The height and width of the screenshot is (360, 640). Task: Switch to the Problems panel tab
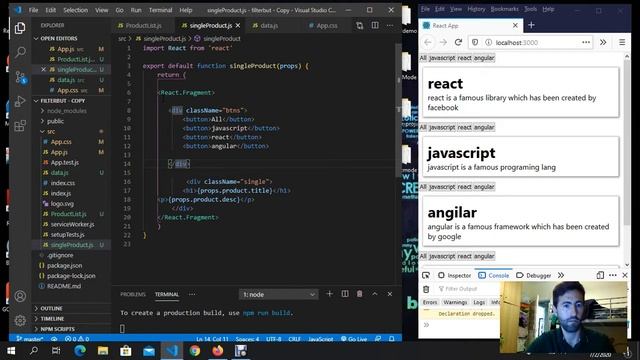coord(133,294)
